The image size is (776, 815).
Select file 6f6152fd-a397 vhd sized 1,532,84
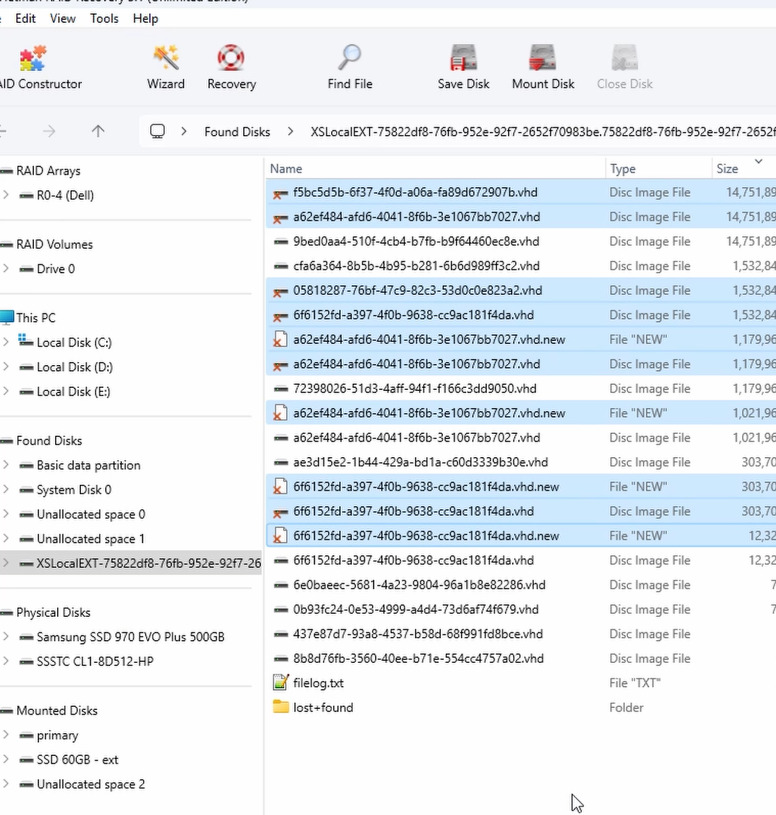521,315
